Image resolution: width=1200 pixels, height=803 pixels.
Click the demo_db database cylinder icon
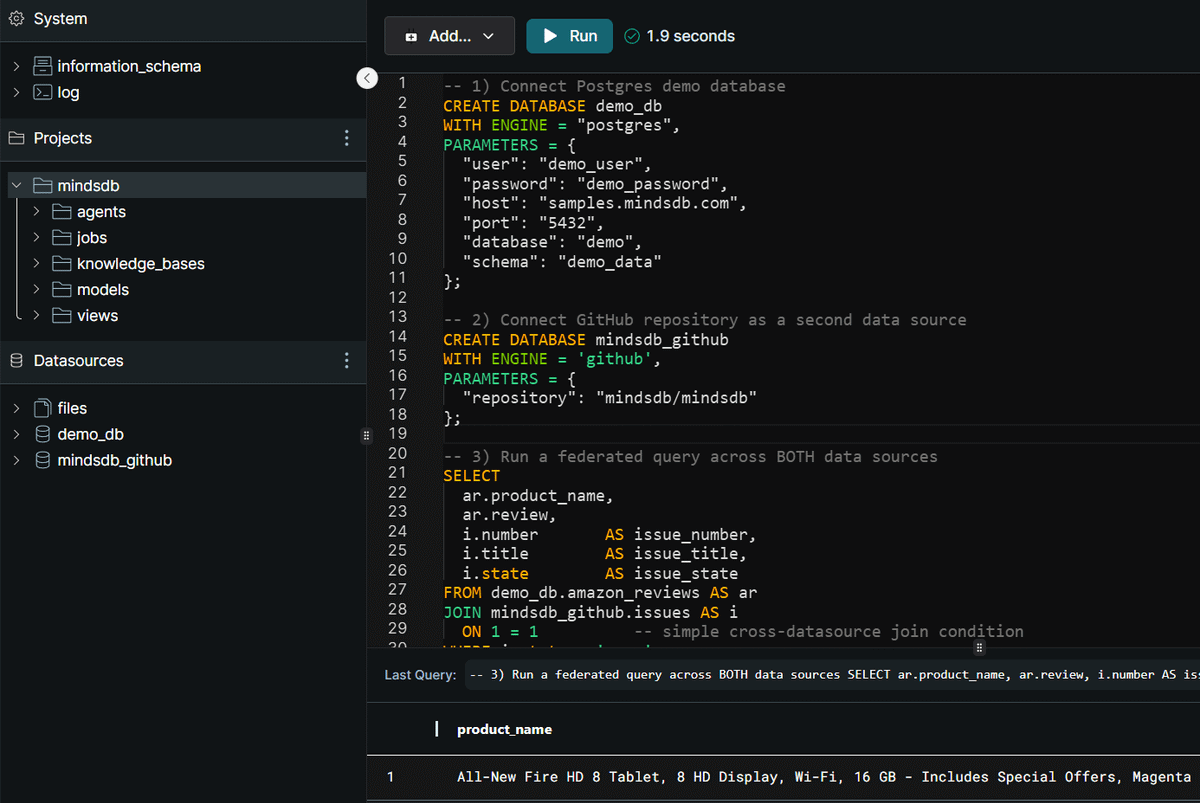click(x=42, y=434)
